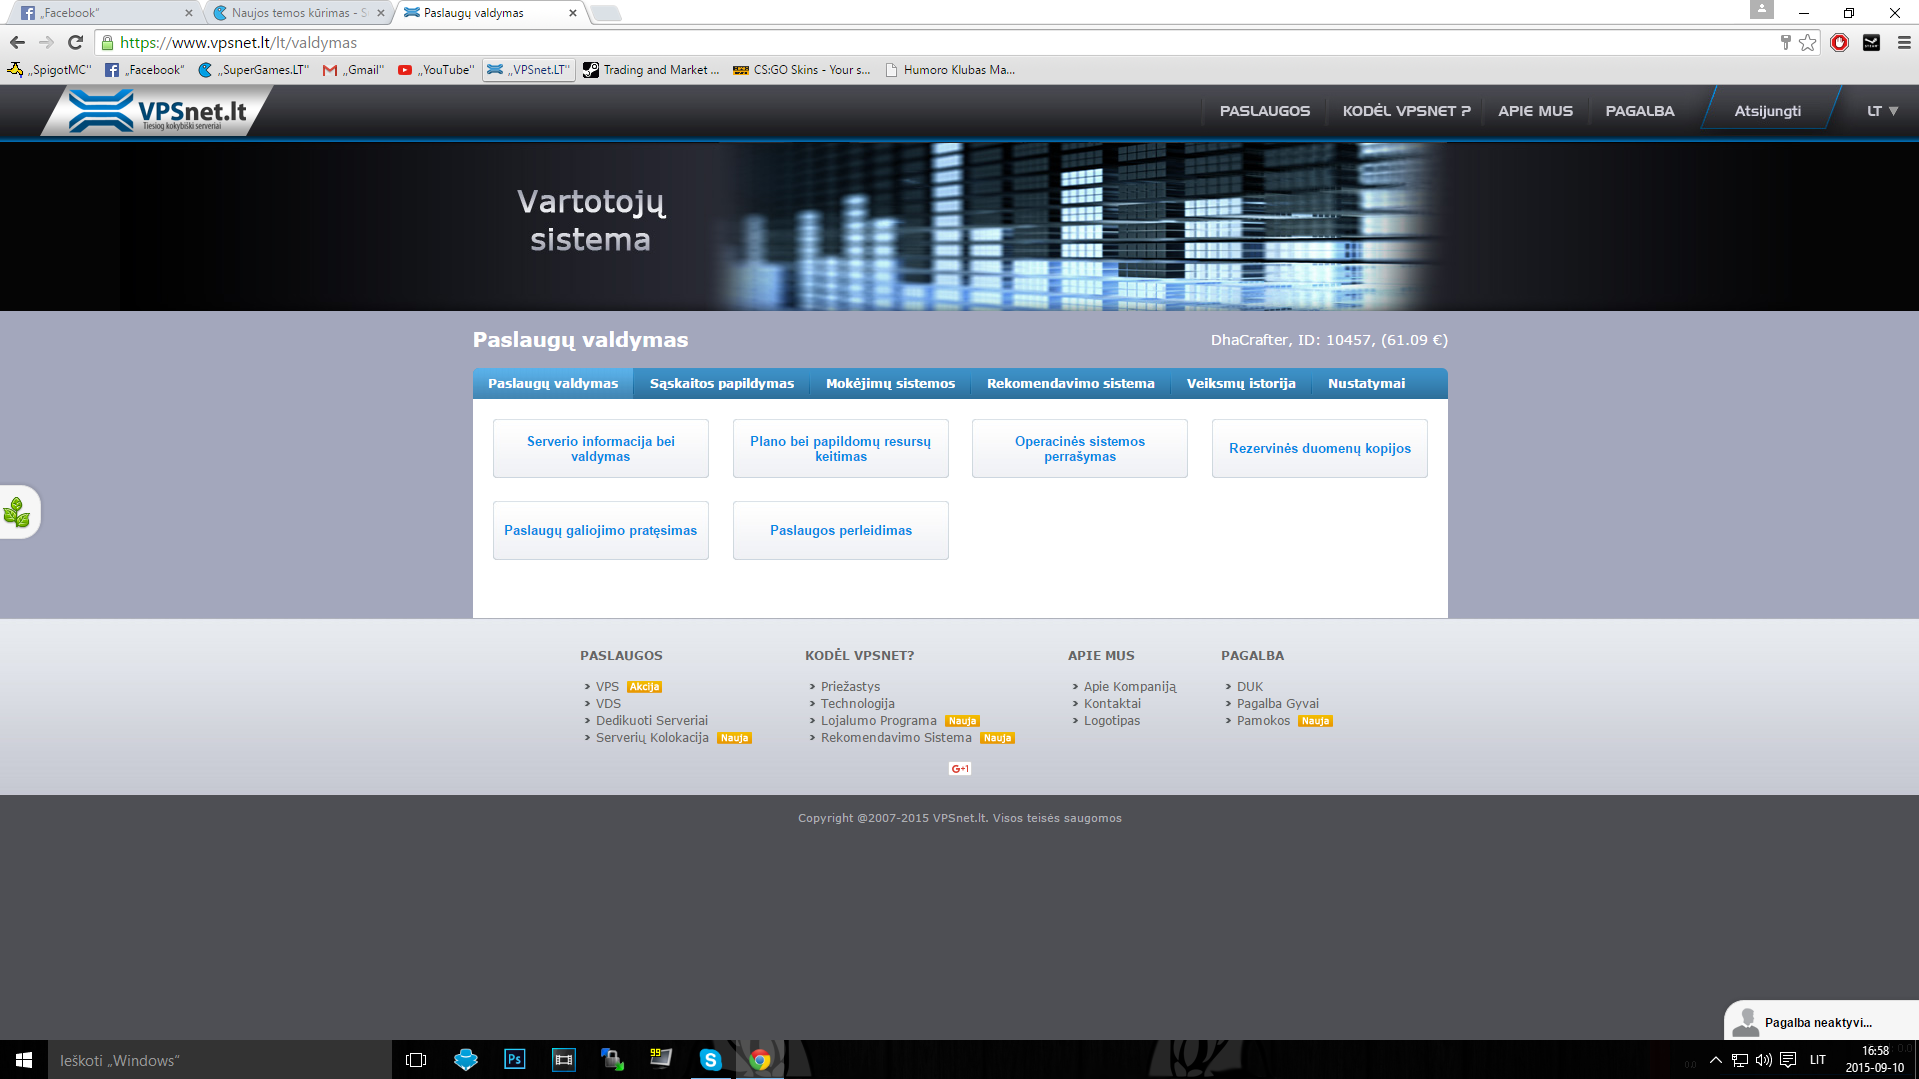The image size is (1919, 1079).
Task: Open KODĖL VPSNET ? in top navigation
Action: pos(1407,111)
